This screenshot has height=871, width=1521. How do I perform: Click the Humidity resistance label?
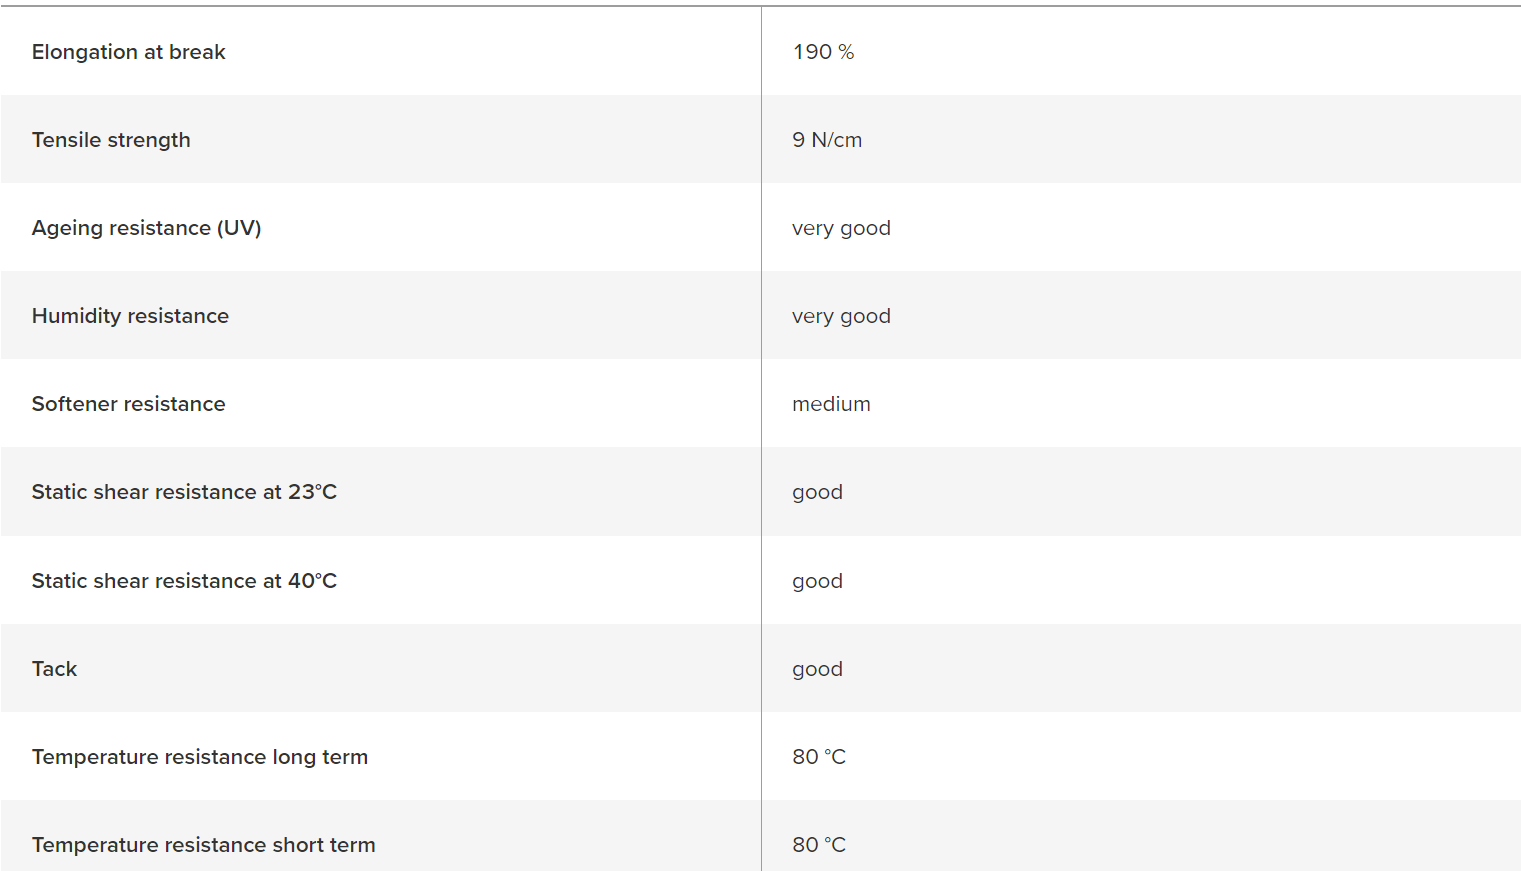point(130,316)
